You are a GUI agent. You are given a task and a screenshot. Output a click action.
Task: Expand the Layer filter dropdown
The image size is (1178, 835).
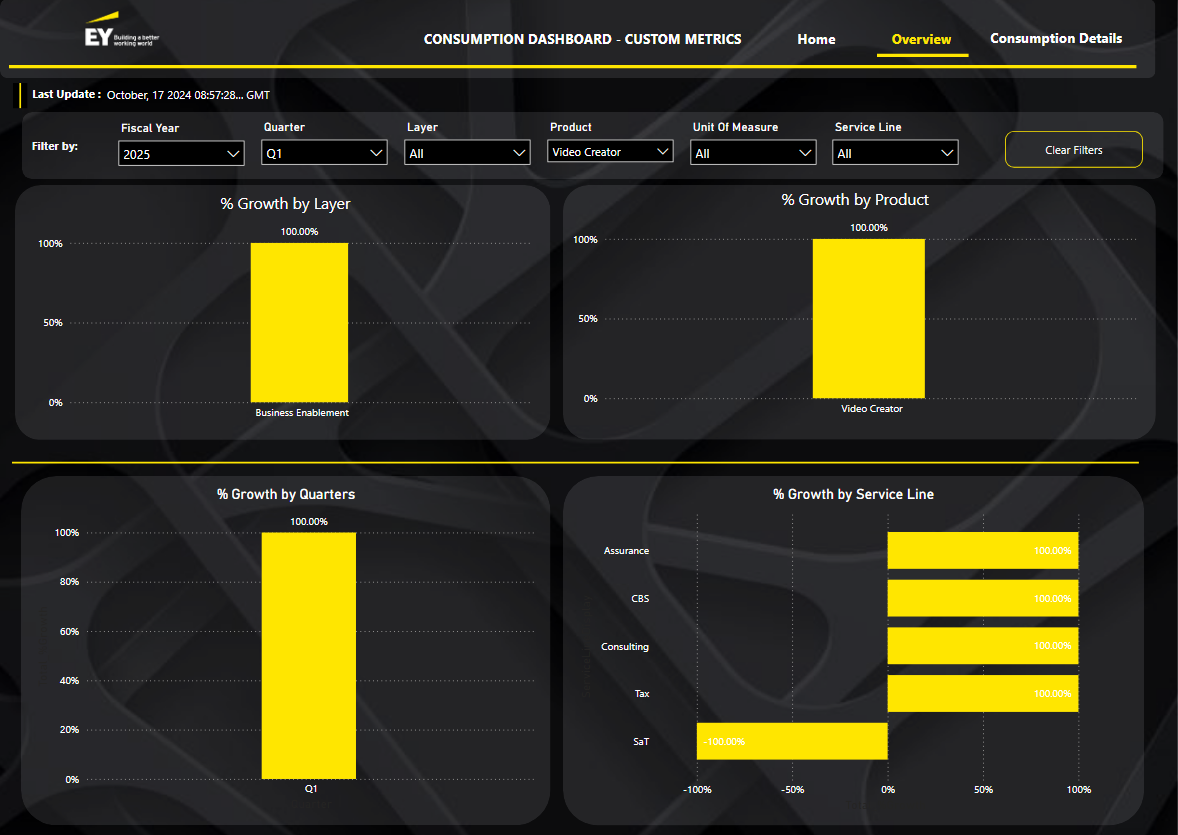click(467, 153)
